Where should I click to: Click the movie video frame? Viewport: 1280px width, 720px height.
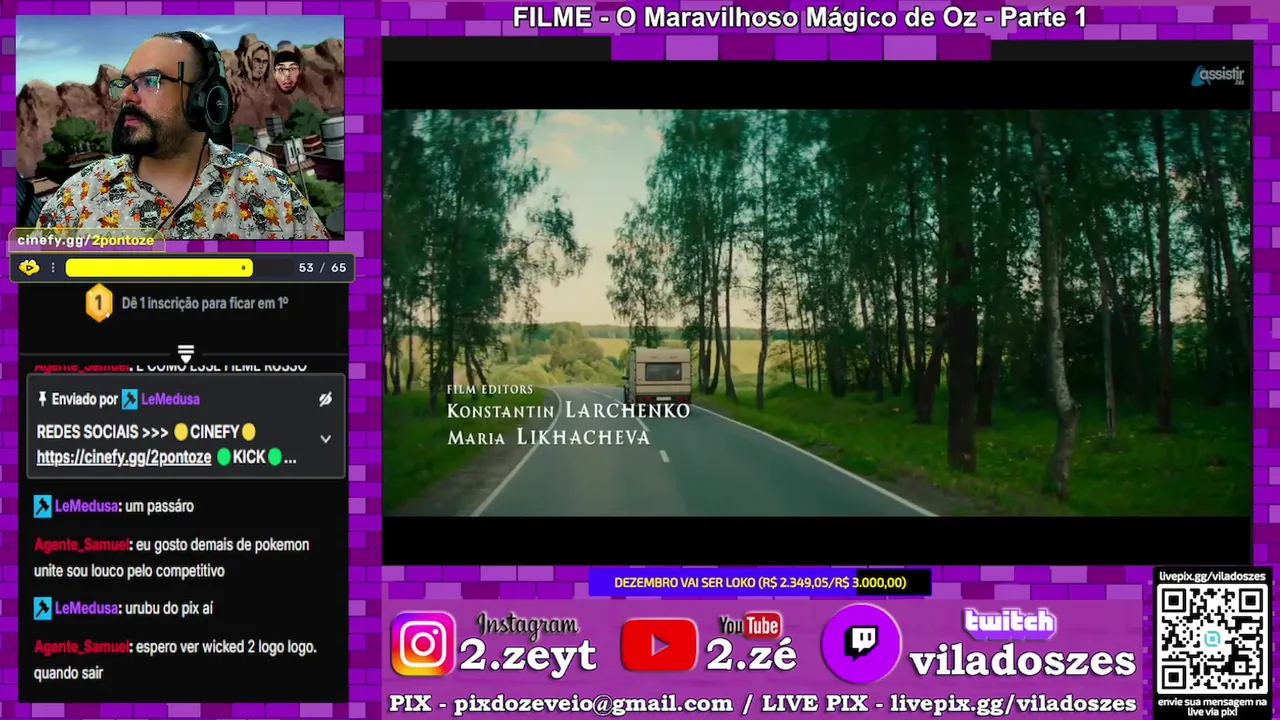(x=816, y=312)
